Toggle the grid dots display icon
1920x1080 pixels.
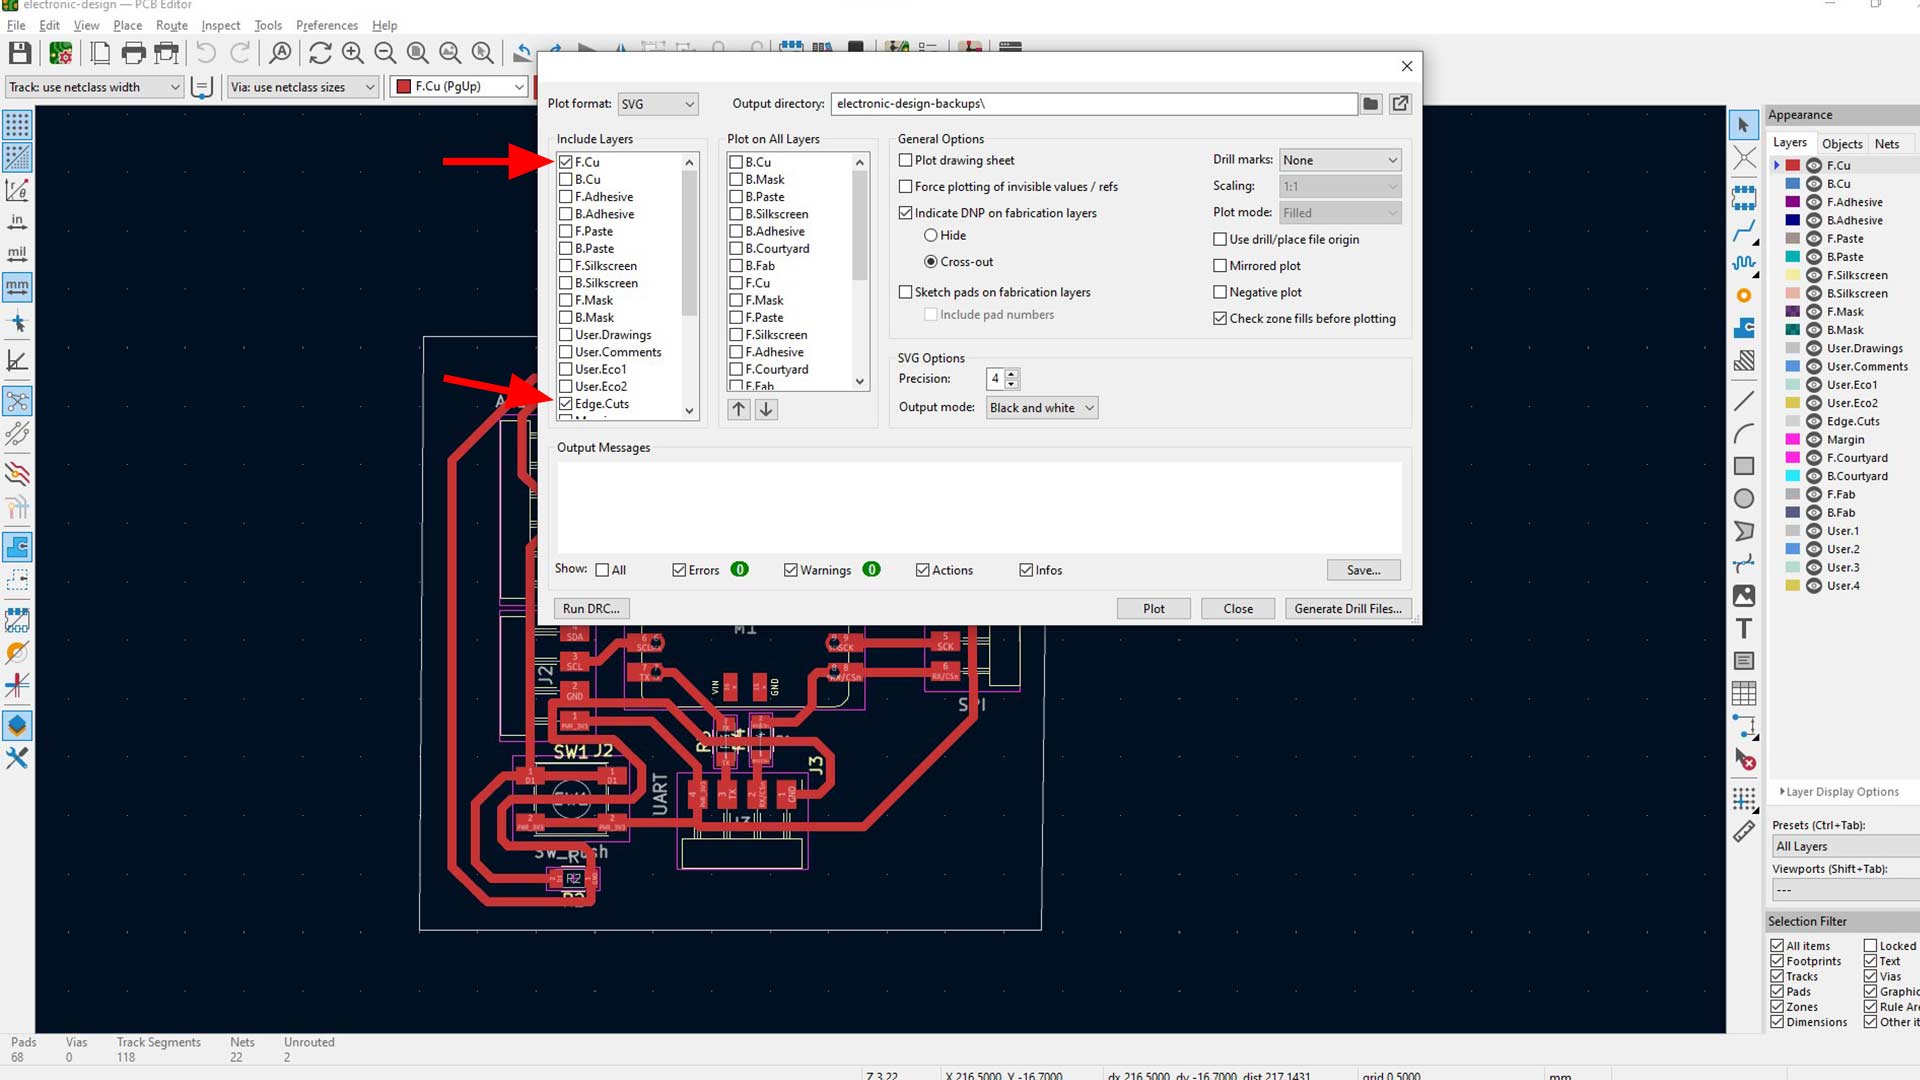(17, 124)
